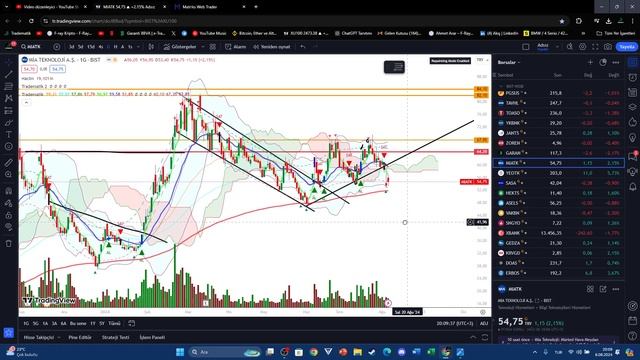Image resolution: width=640 pixels, height=360 pixels.
Task: Open the watchlist three-dots menu
Action: click(x=616, y=62)
